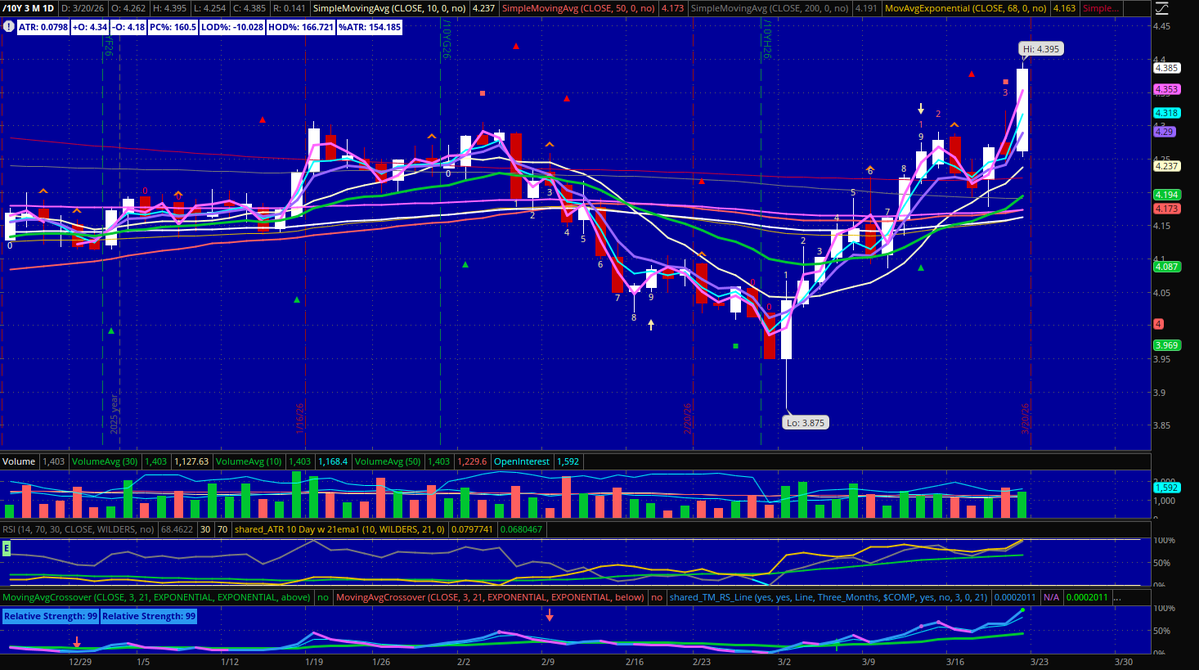The image size is (1199, 670).
Task: Click the +O: 4.34 chart label
Action: [90, 27]
